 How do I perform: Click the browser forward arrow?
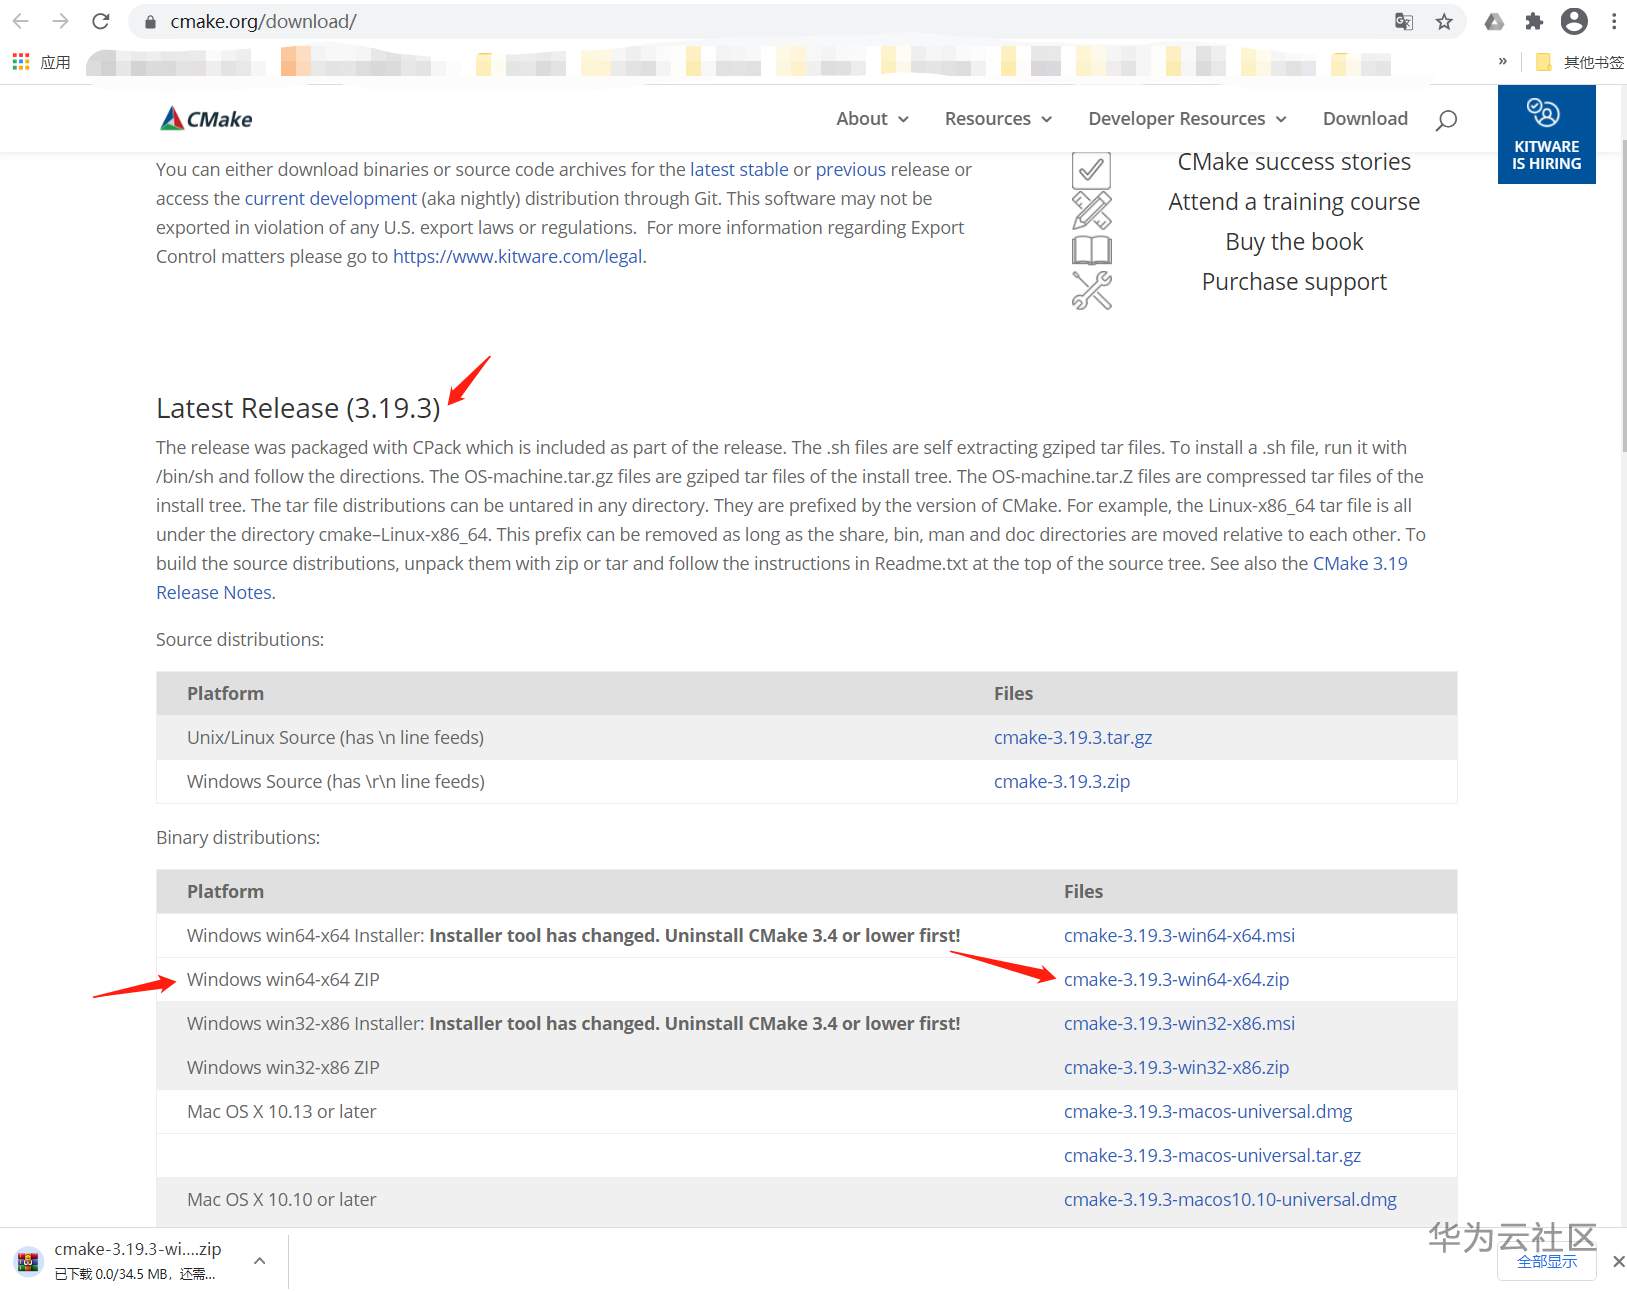pyautogui.click(x=60, y=21)
